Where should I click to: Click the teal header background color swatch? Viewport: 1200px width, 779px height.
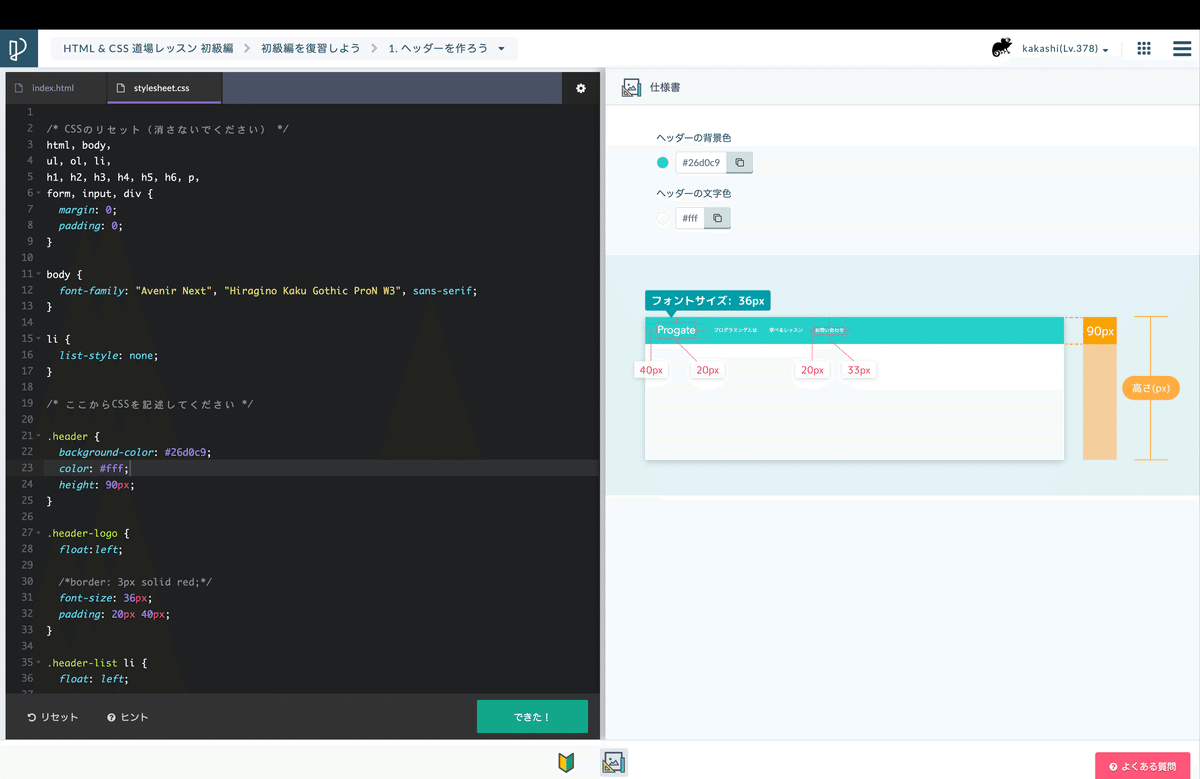[662, 162]
